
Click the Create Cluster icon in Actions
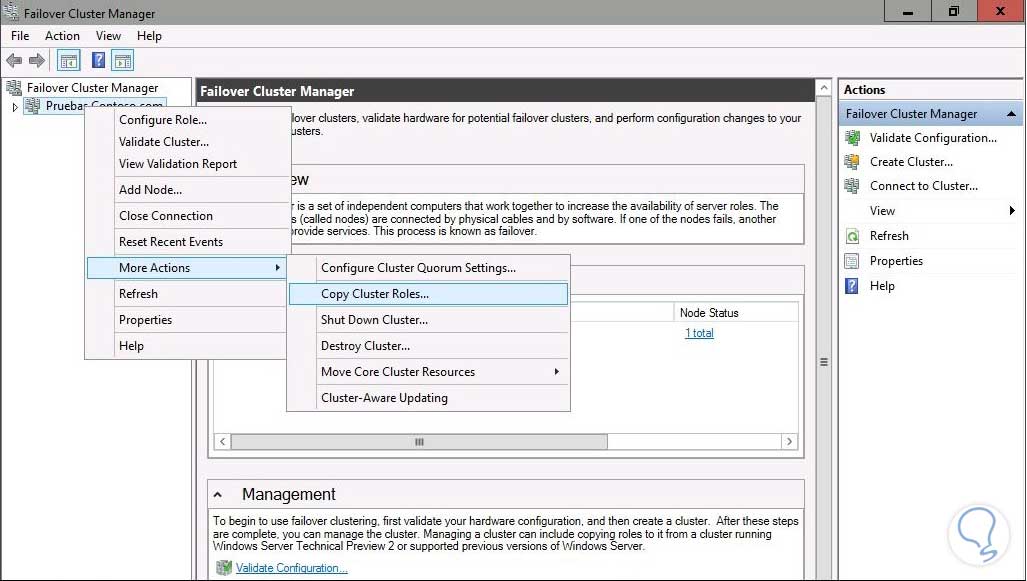pyautogui.click(x=852, y=162)
